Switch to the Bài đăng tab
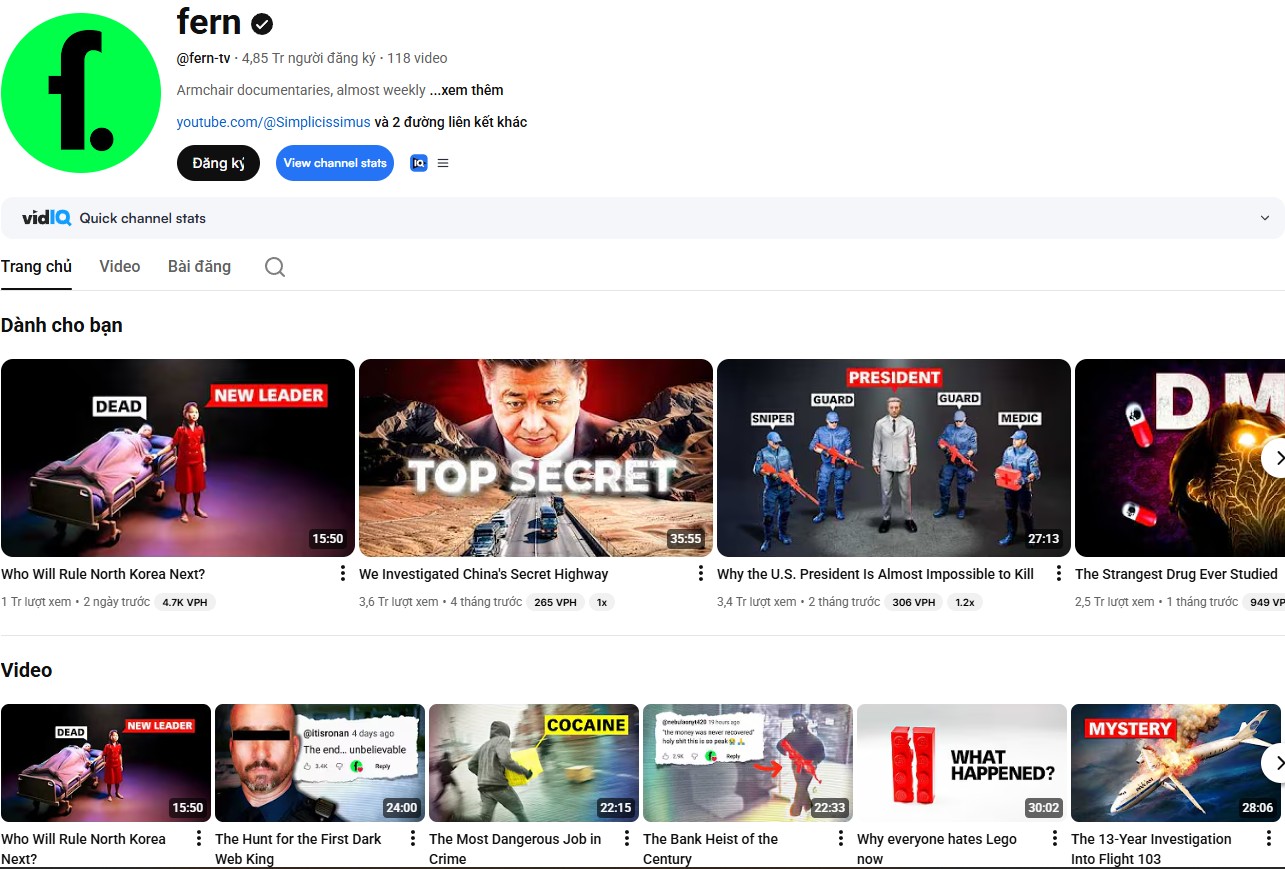This screenshot has width=1285, height=869. pyautogui.click(x=199, y=267)
